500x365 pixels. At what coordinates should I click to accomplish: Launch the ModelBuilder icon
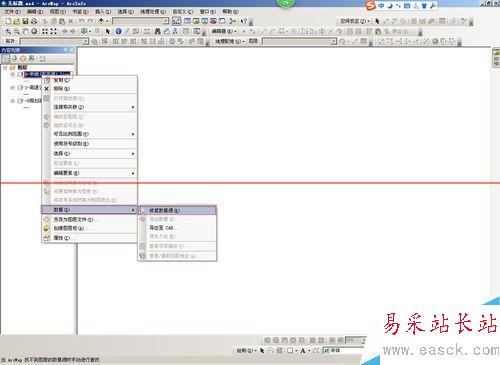233,21
